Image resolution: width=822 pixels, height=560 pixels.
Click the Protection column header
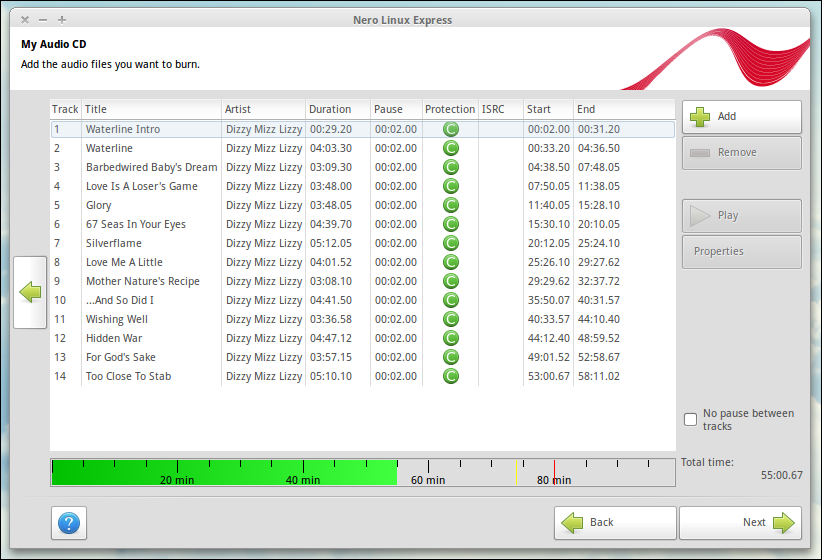point(450,109)
